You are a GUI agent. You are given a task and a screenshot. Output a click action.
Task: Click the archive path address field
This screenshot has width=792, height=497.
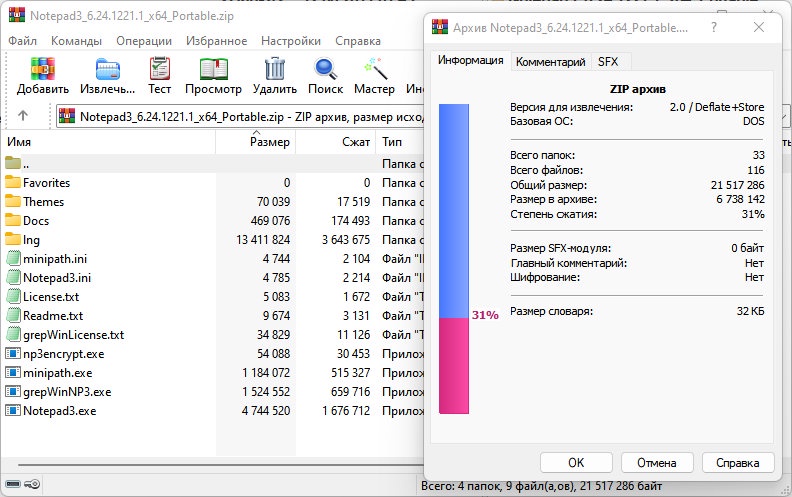click(x=240, y=116)
